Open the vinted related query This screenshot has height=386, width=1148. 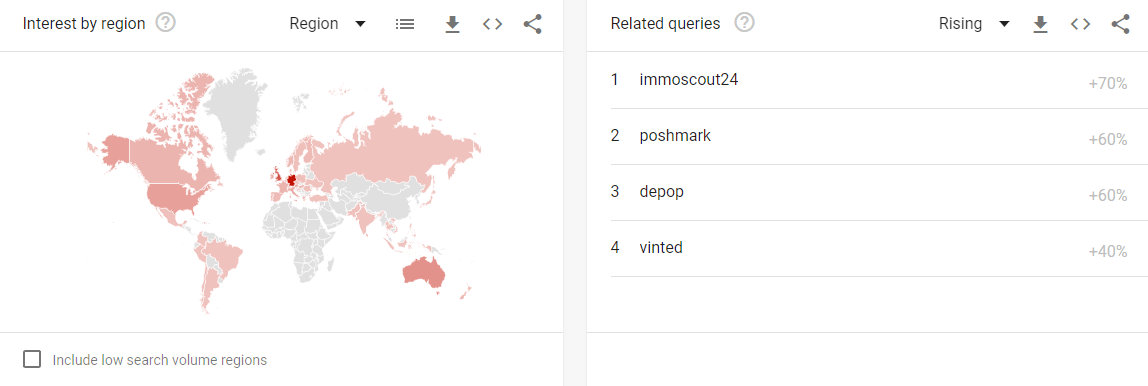point(868,248)
